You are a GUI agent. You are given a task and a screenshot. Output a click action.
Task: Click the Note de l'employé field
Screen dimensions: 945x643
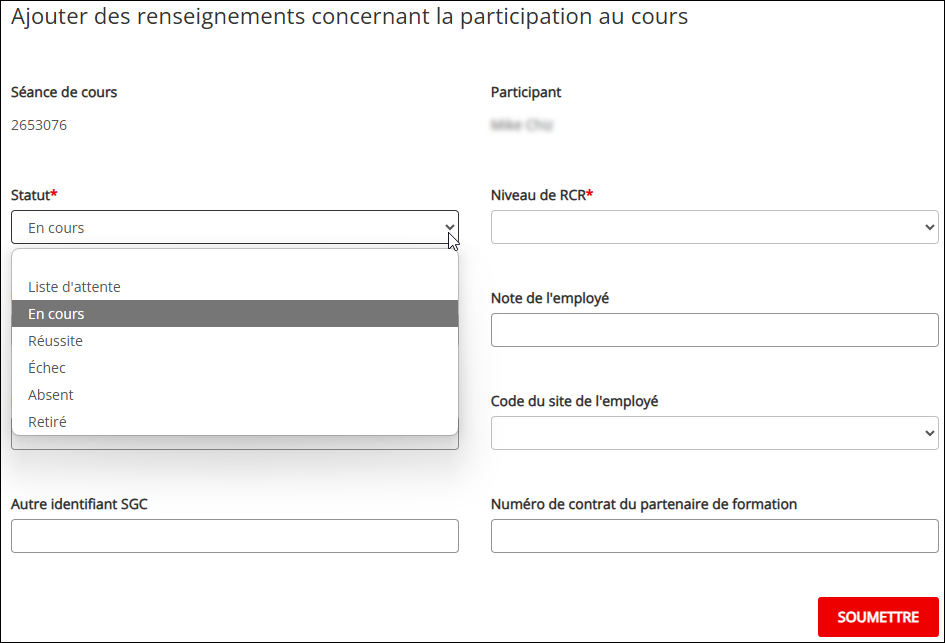(714, 330)
